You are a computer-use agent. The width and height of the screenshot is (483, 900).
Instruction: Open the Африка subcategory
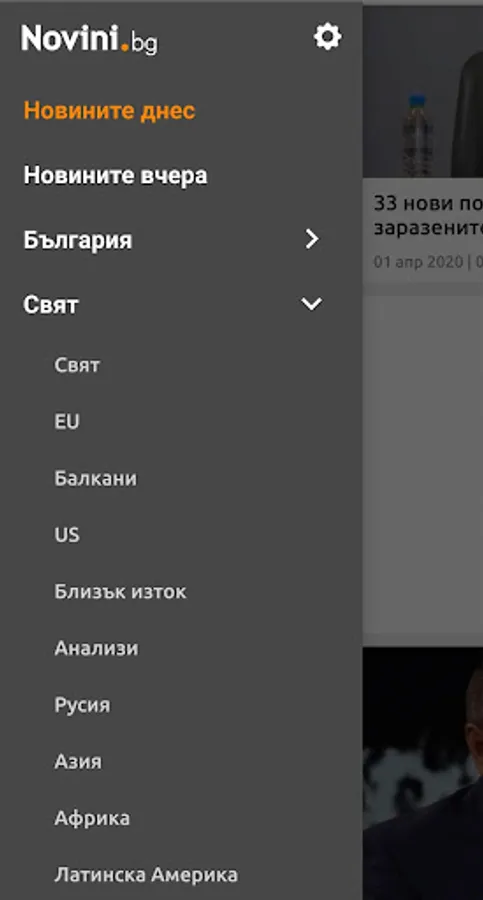coord(92,818)
